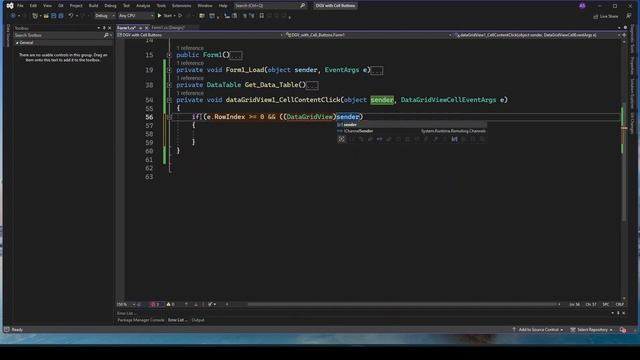This screenshot has height=360, width=640.
Task: Open the Build menu
Action: coord(93,6)
